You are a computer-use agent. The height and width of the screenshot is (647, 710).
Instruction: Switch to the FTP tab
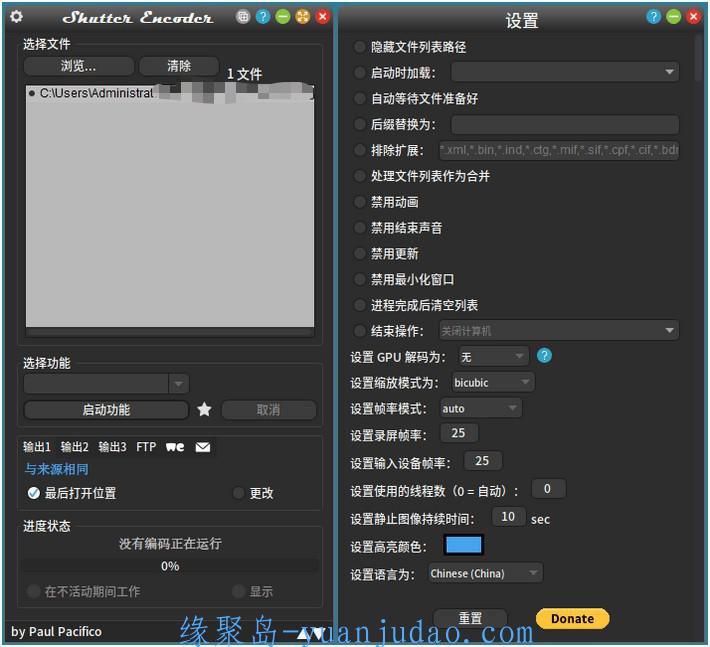pyautogui.click(x=146, y=447)
